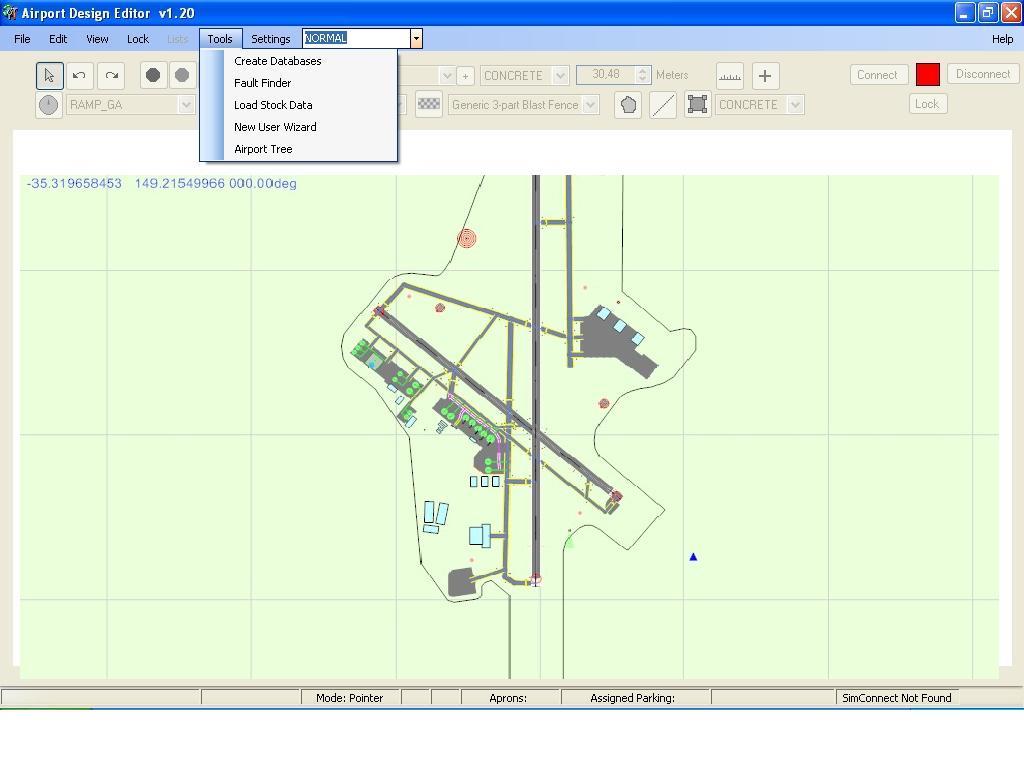1024x768 pixels.
Task: Choose Fault Finder from Tools menu
Action: [x=262, y=83]
